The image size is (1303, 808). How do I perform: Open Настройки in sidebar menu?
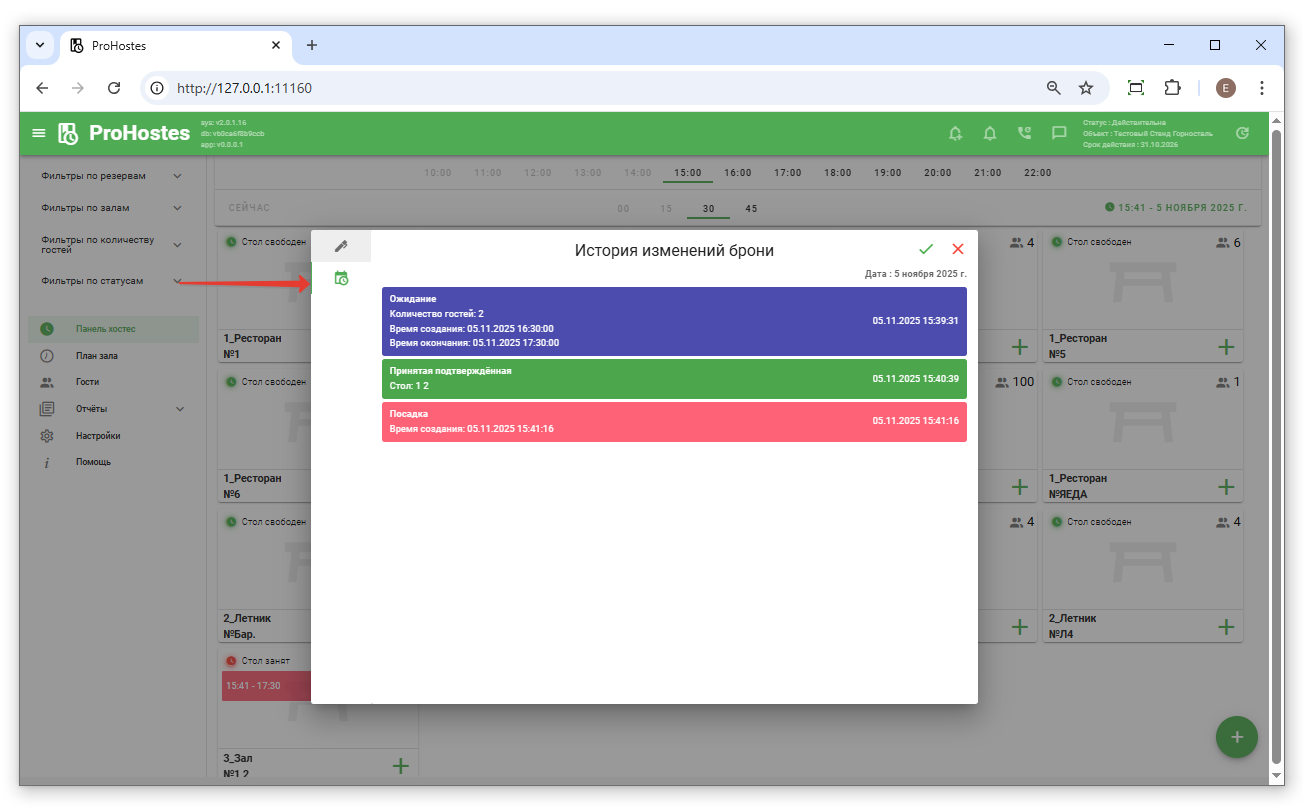97,436
